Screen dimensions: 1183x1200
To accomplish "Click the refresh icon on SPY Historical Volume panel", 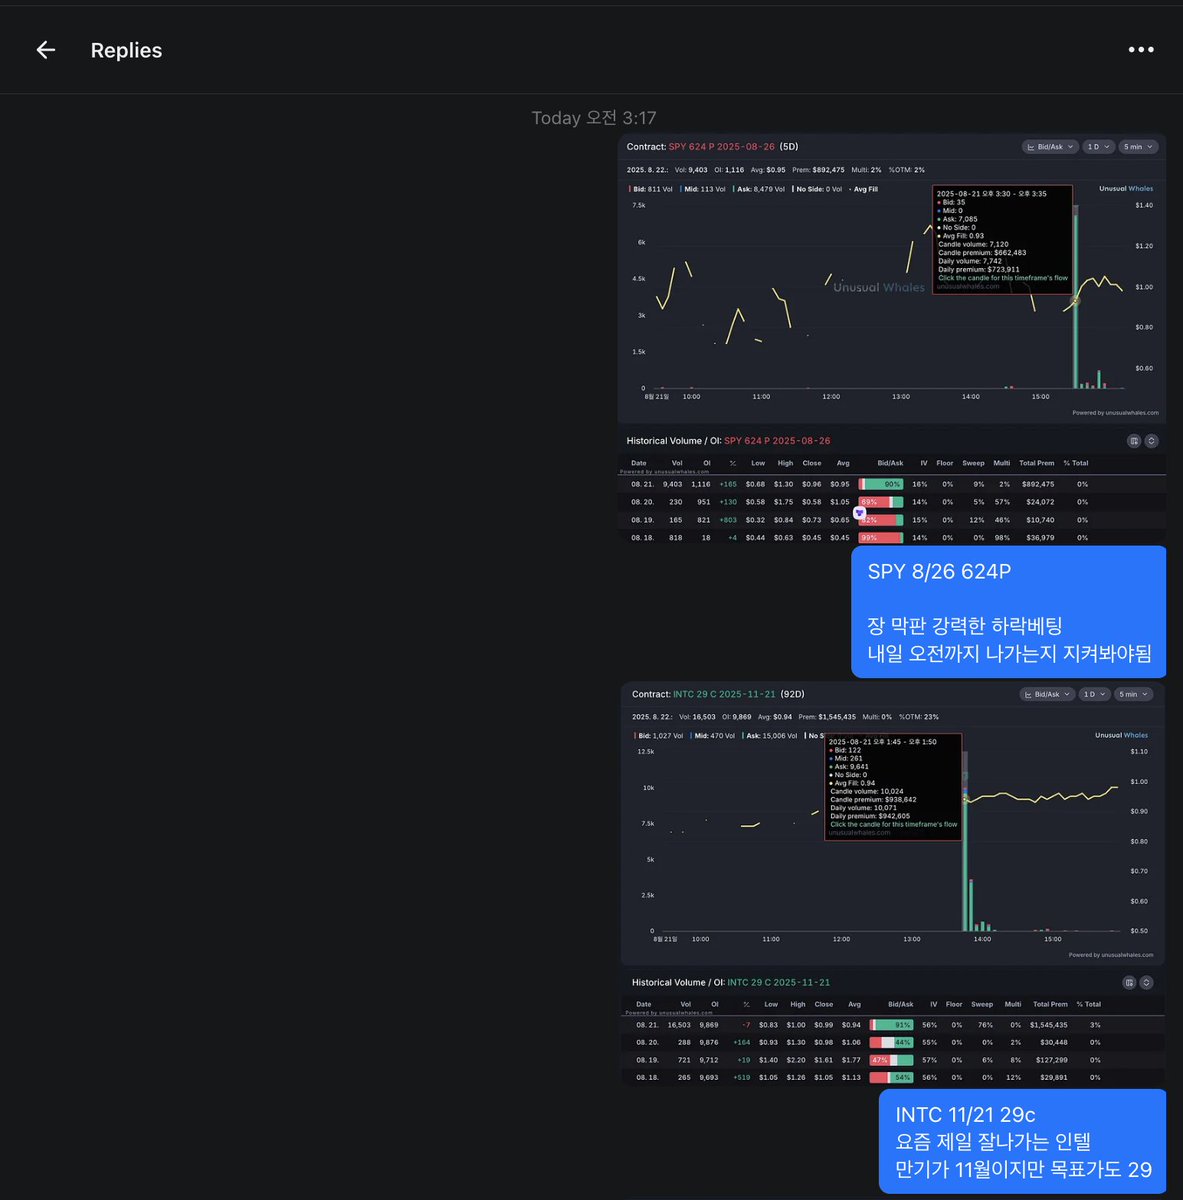I will coord(1152,440).
